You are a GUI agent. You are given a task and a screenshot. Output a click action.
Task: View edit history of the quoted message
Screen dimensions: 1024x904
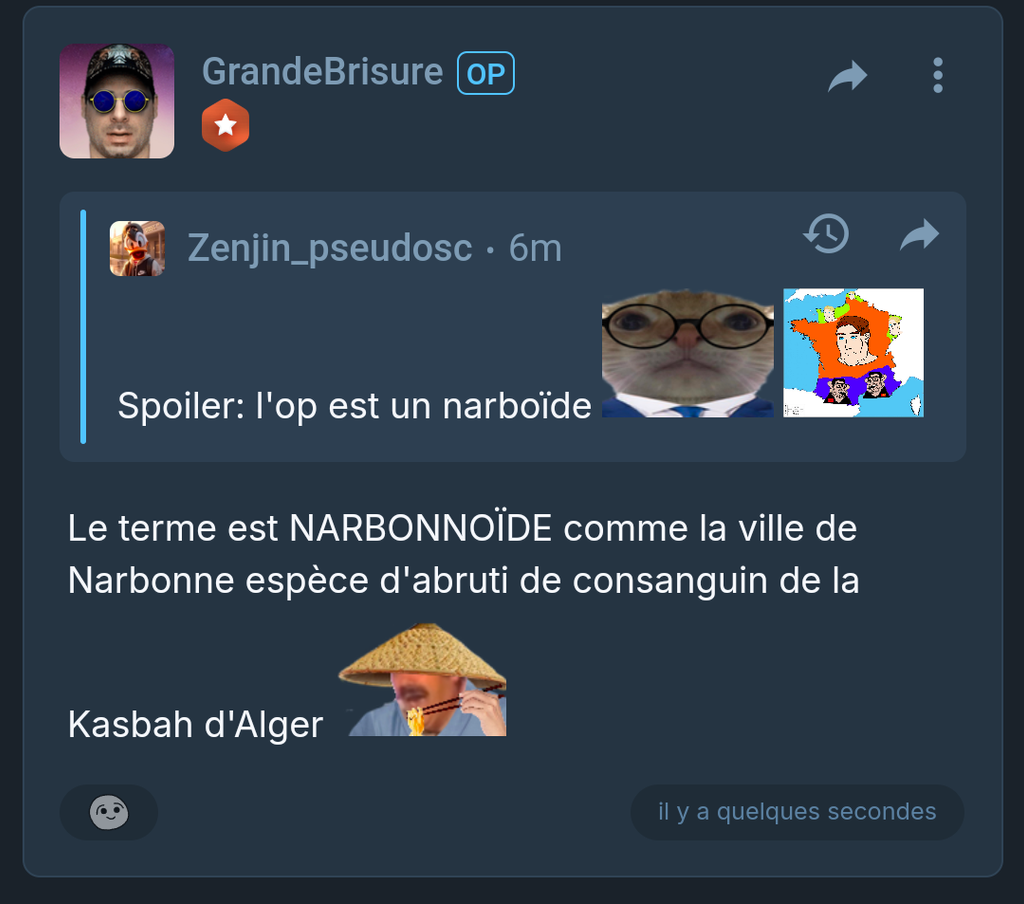pos(826,233)
